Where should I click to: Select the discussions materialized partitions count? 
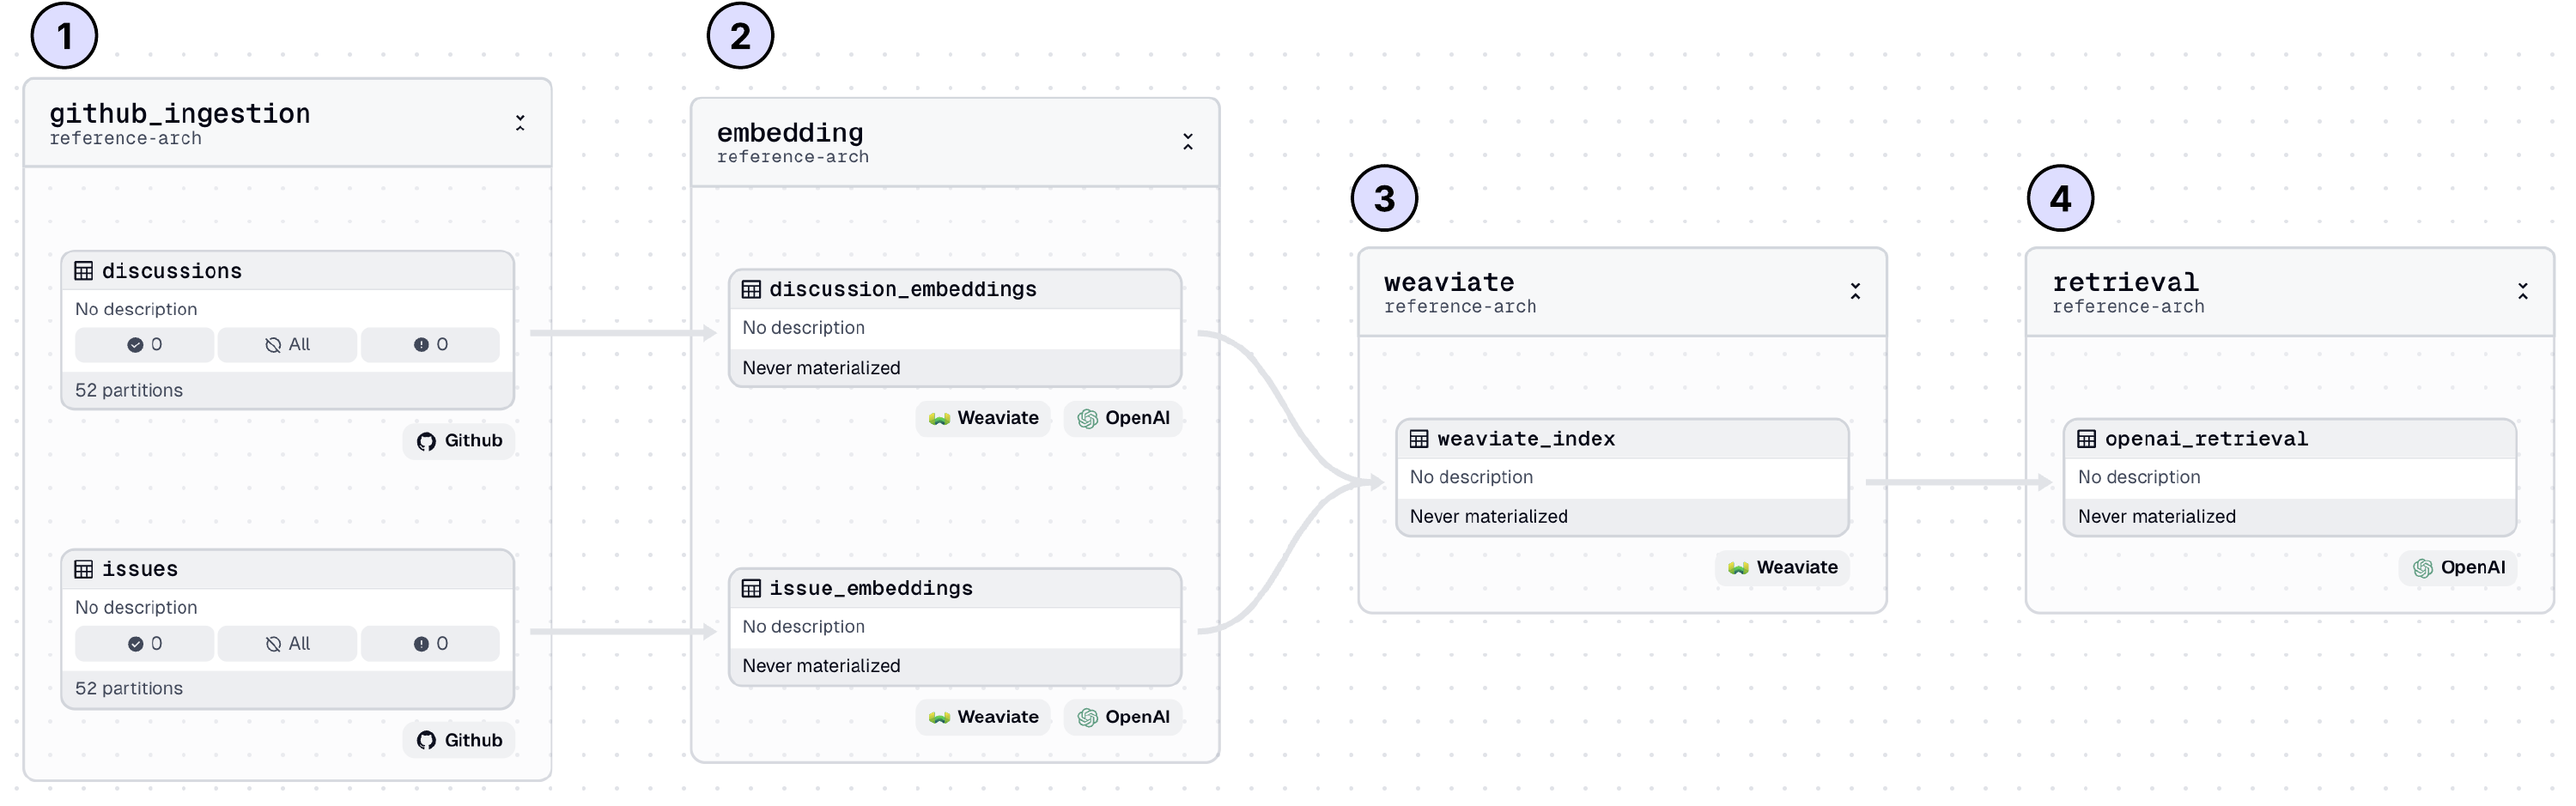144,345
